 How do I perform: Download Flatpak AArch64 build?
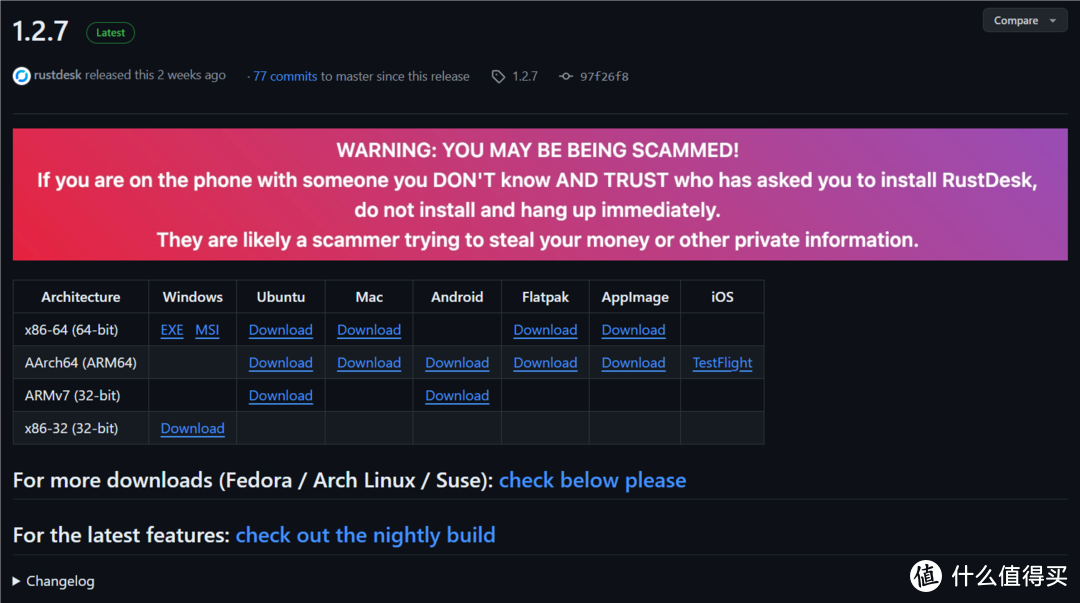click(x=546, y=362)
